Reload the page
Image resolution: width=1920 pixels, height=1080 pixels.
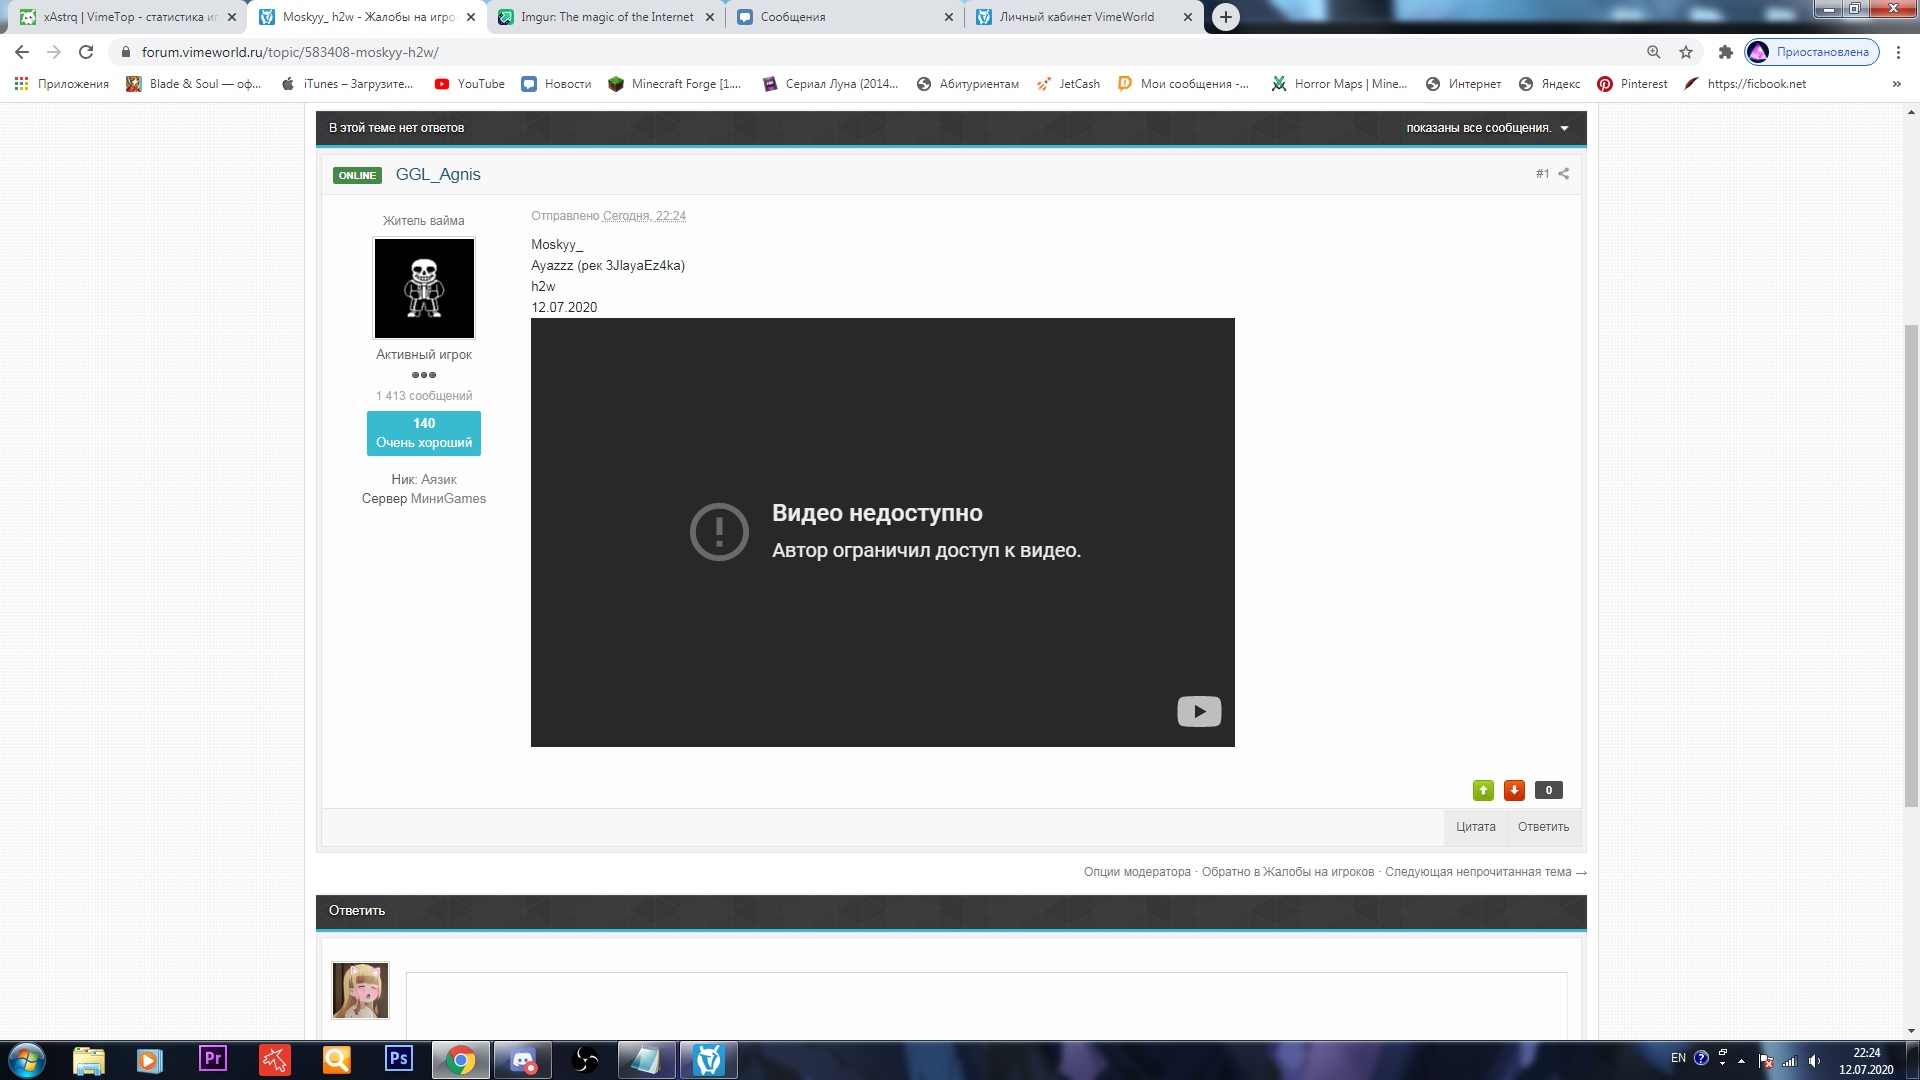pyautogui.click(x=86, y=52)
